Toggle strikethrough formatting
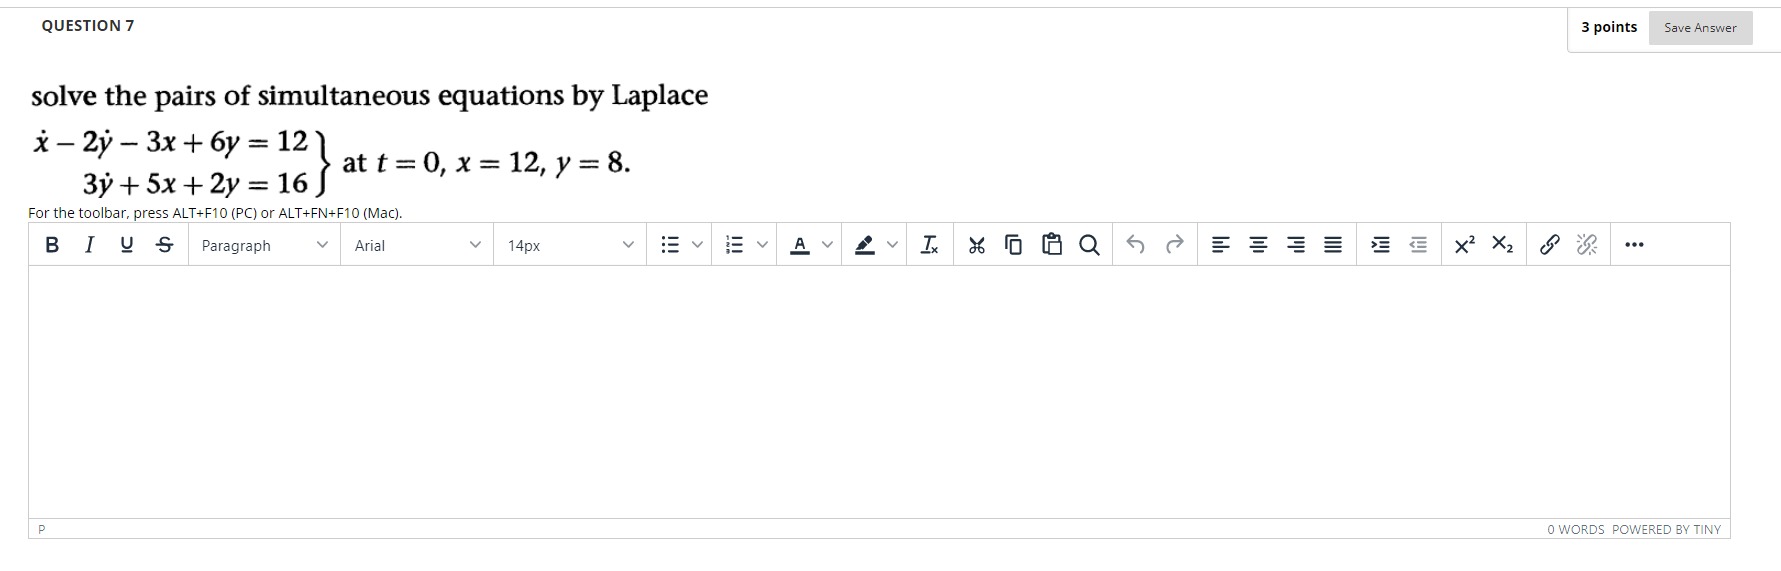The height and width of the screenshot is (571, 1781). pyautogui.click(x=165, y=245)
